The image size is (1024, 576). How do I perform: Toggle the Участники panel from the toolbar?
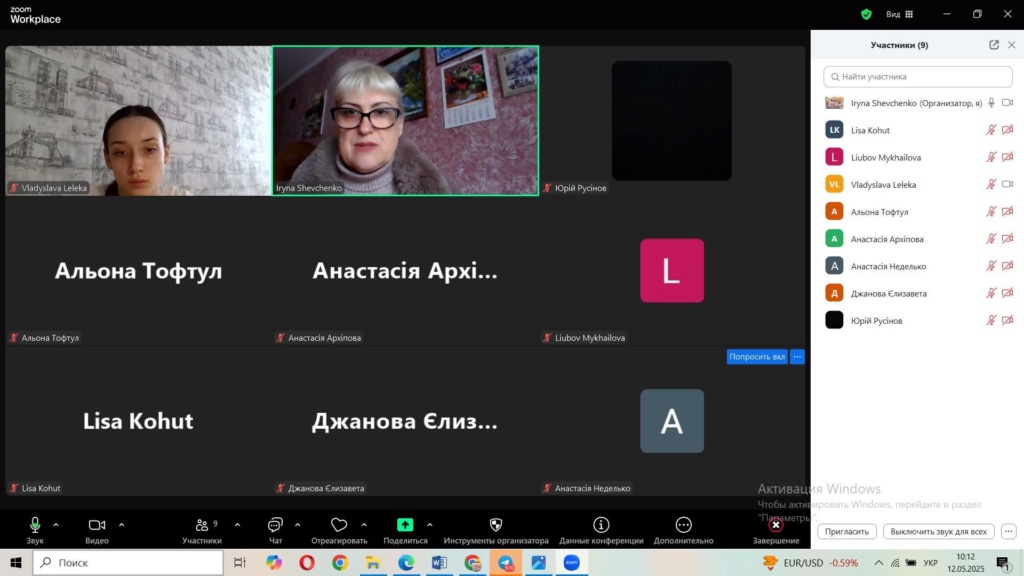tap(202, 530)
